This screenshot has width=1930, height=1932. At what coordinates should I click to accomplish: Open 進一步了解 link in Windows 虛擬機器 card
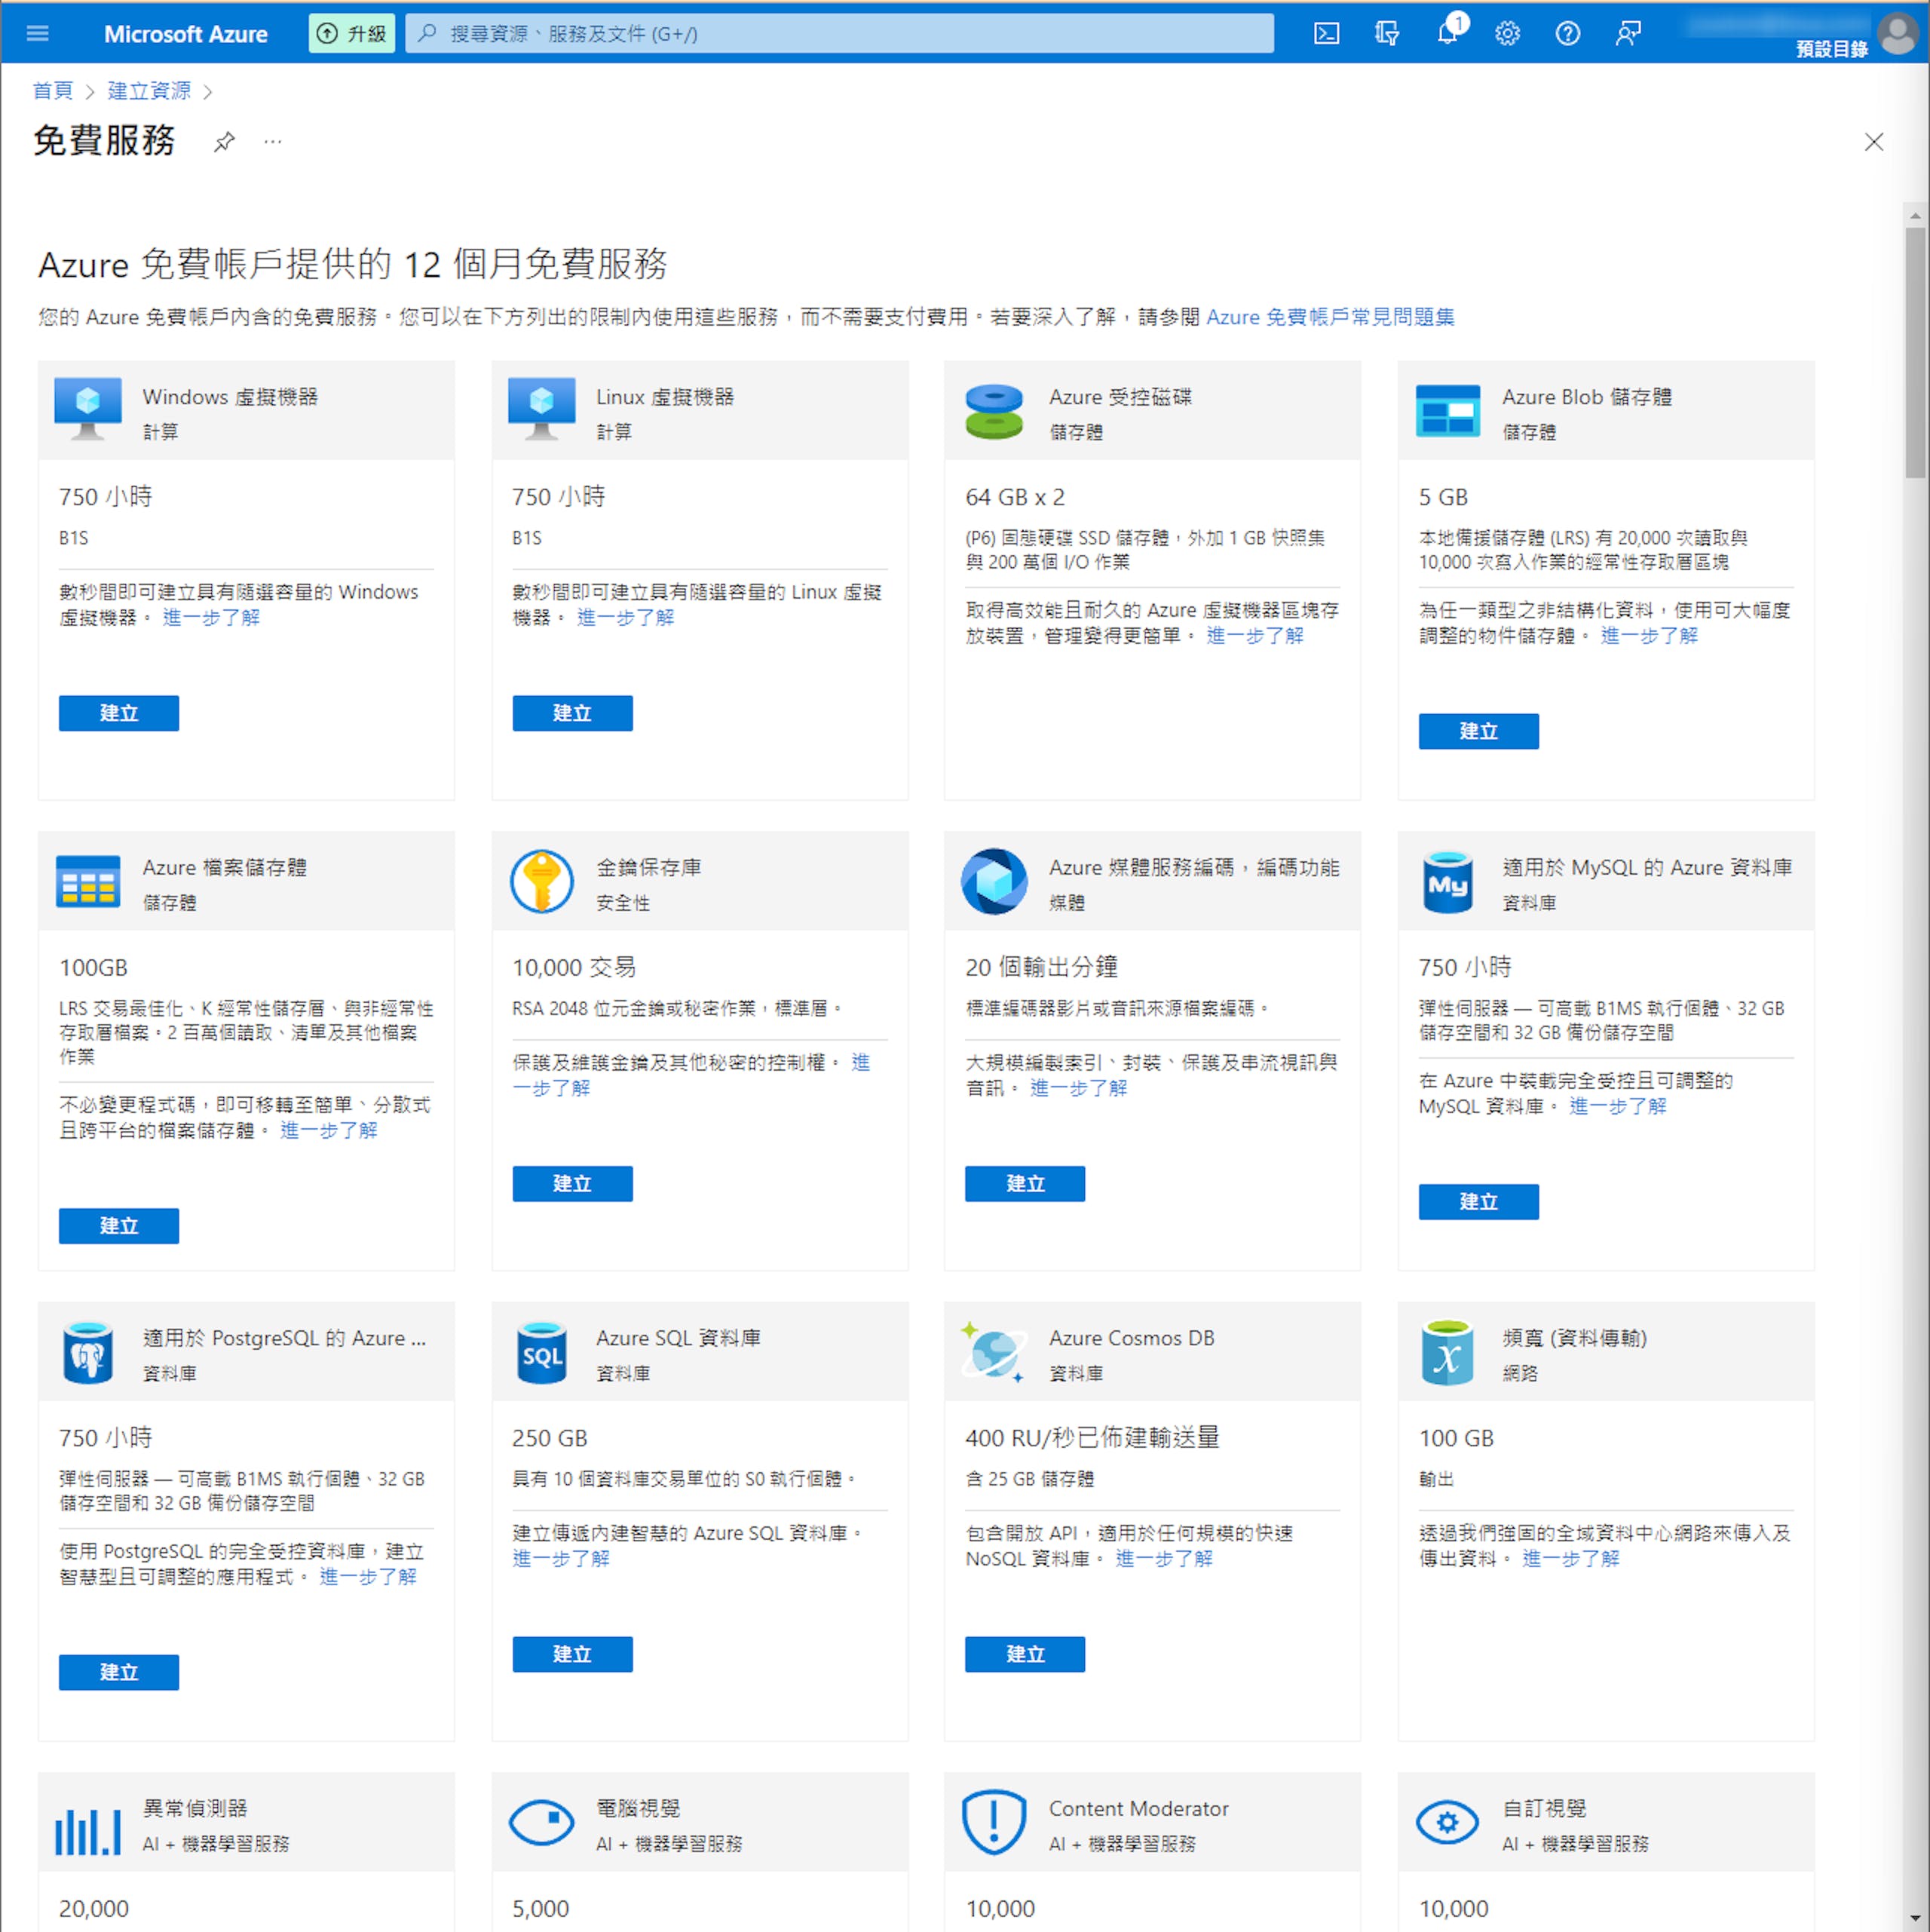coord(211,618)
